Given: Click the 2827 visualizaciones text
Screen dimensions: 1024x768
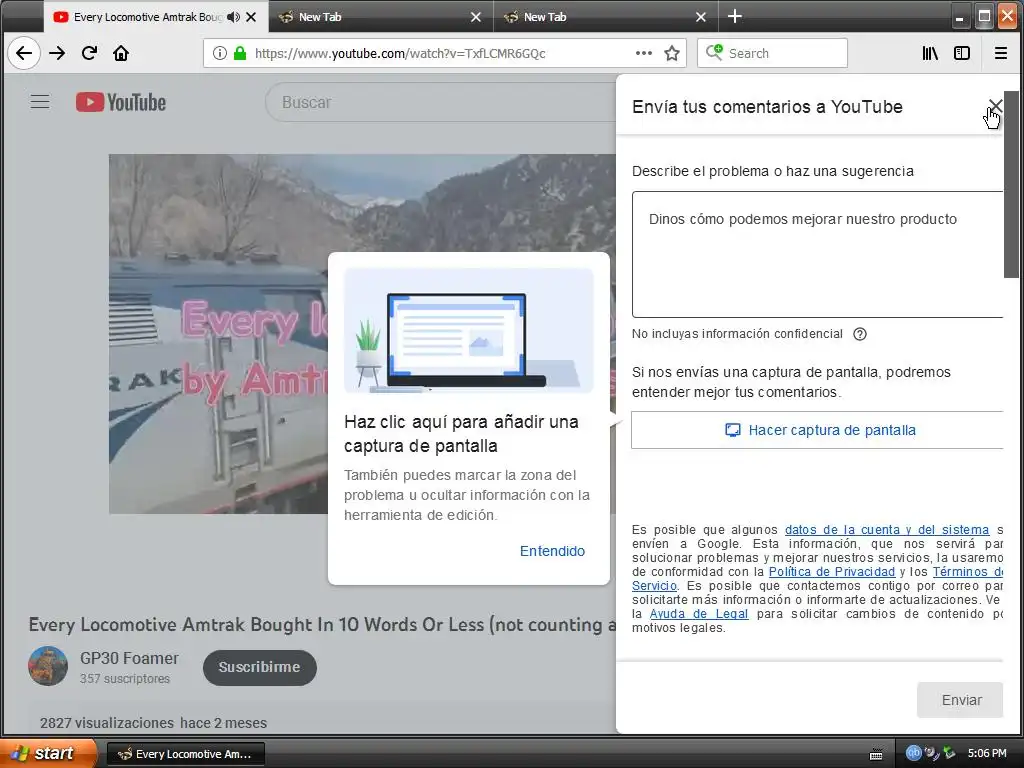Looking at the screenshot, I should coord(106,723).
